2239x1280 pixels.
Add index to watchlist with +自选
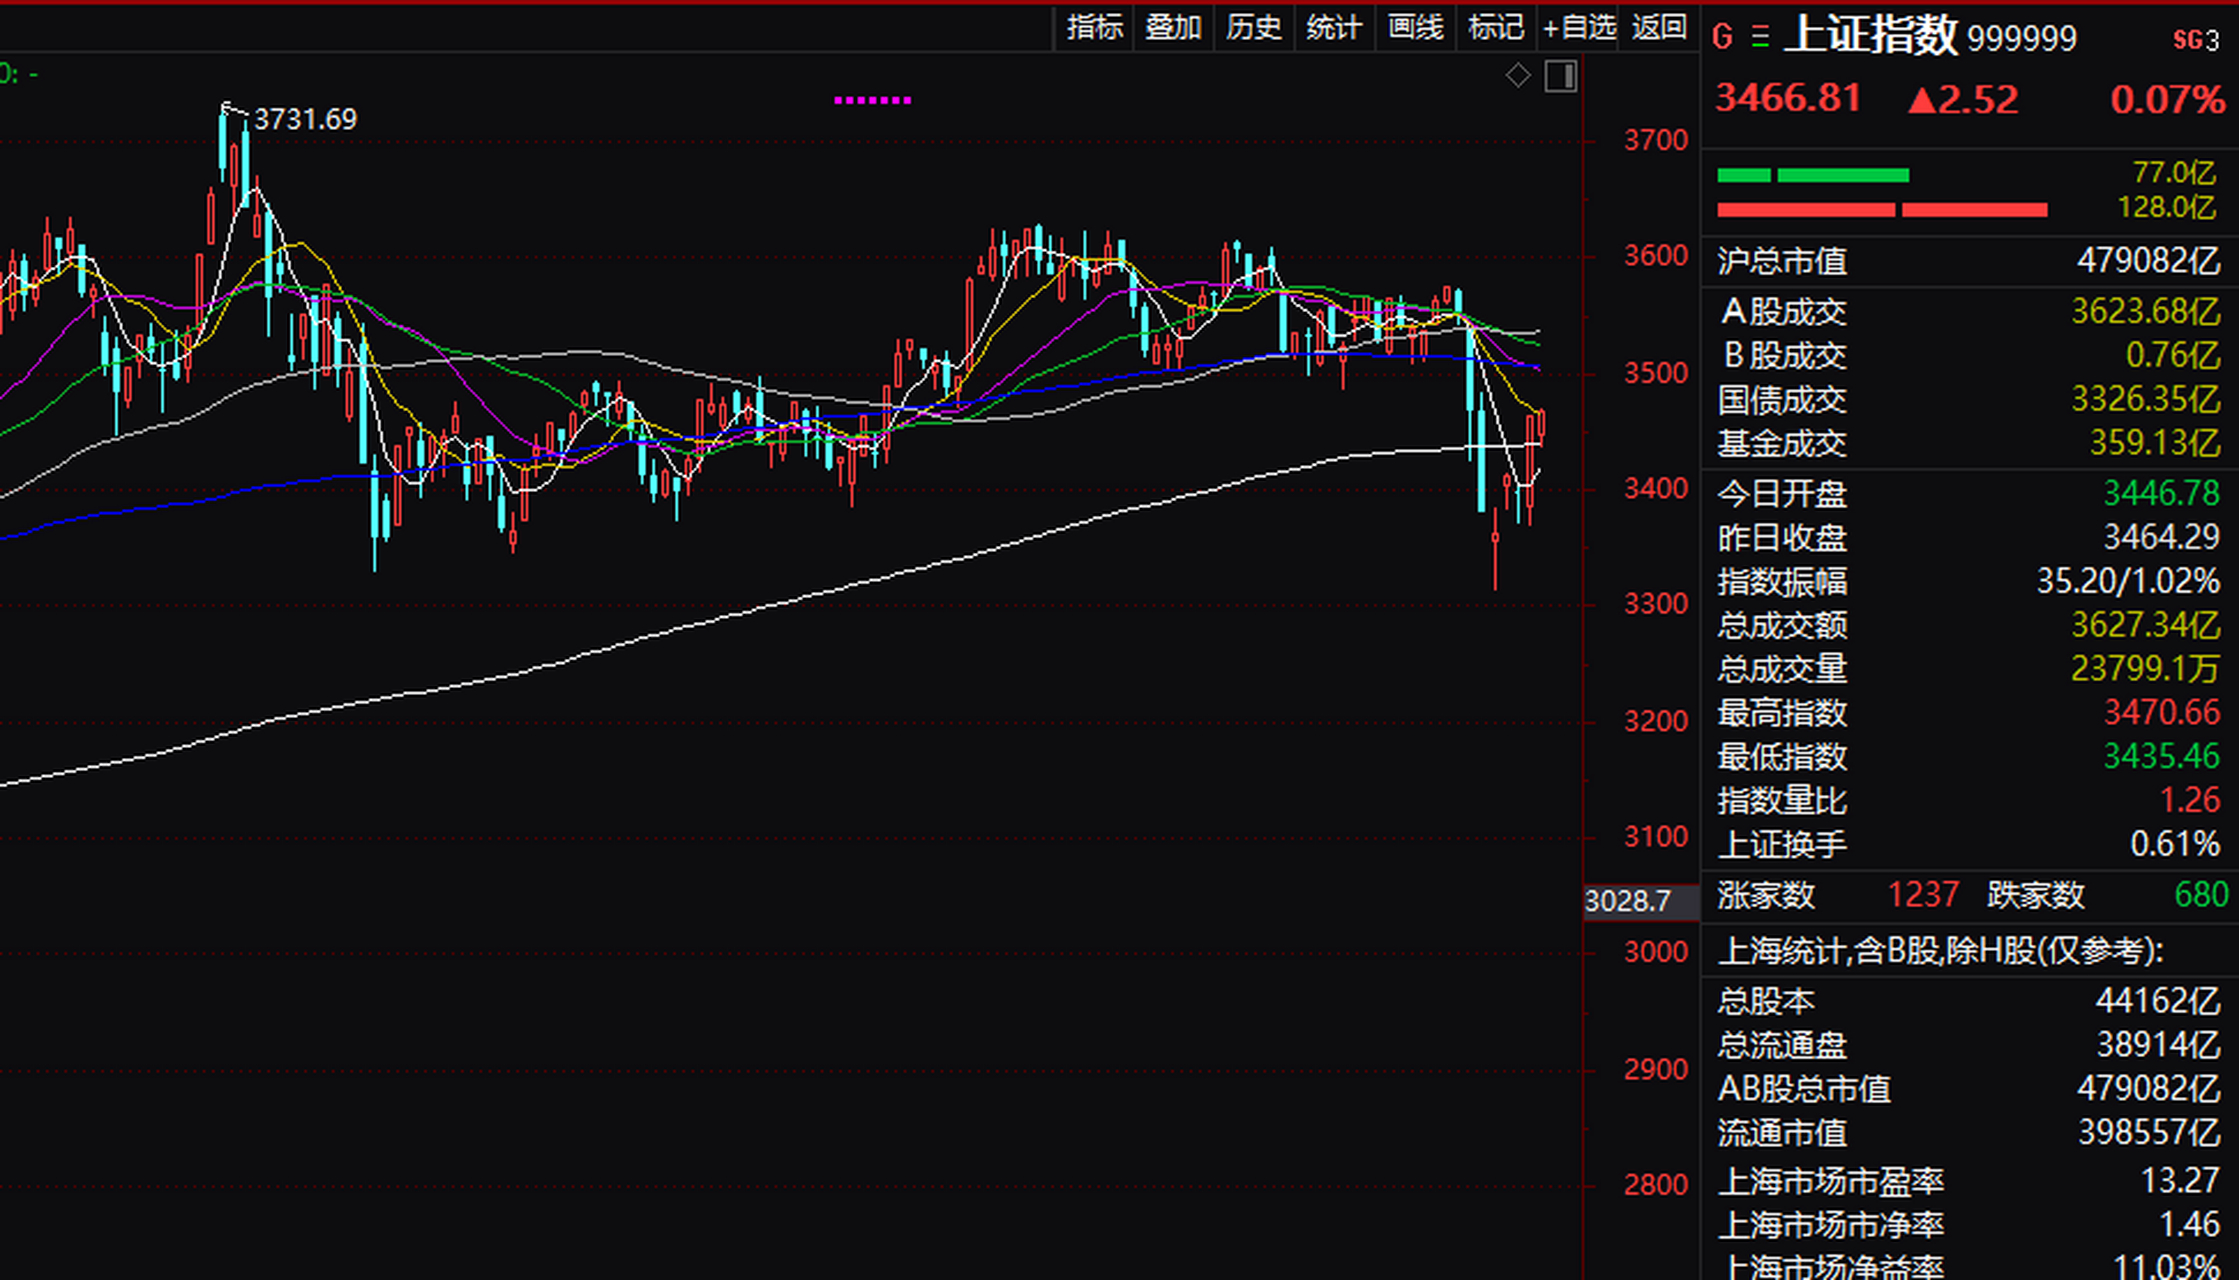tap(1579, 27)
